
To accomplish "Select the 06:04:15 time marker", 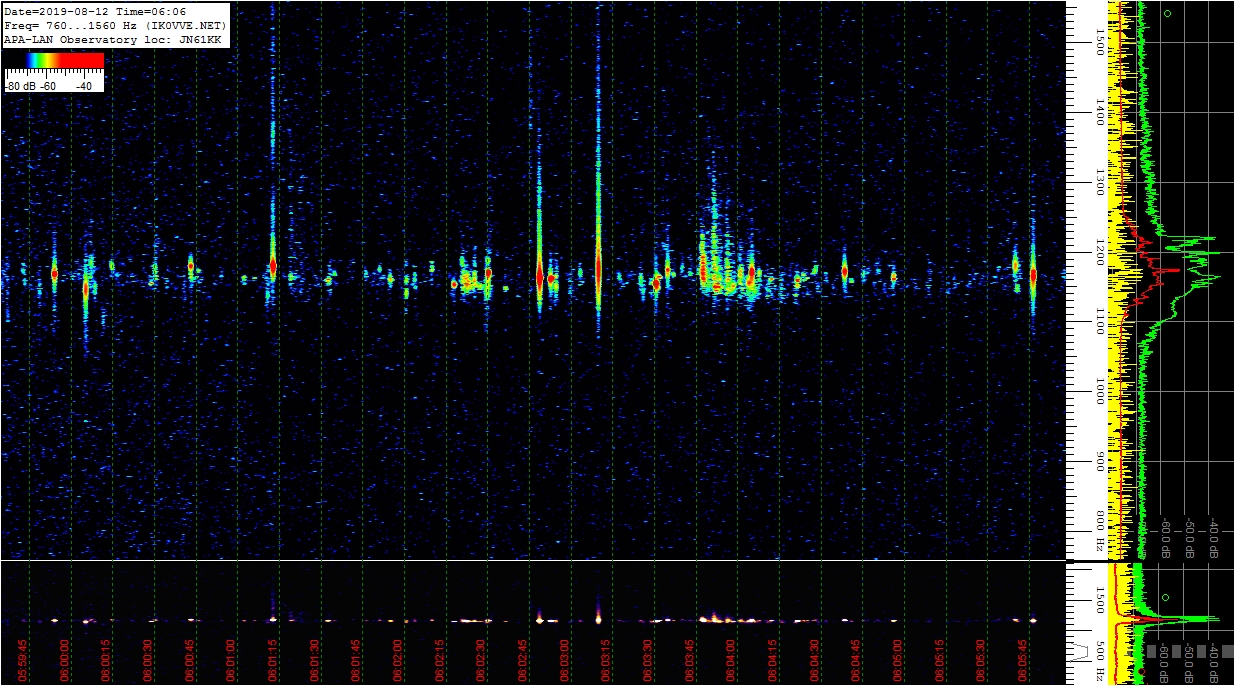I will pos(773,658).
